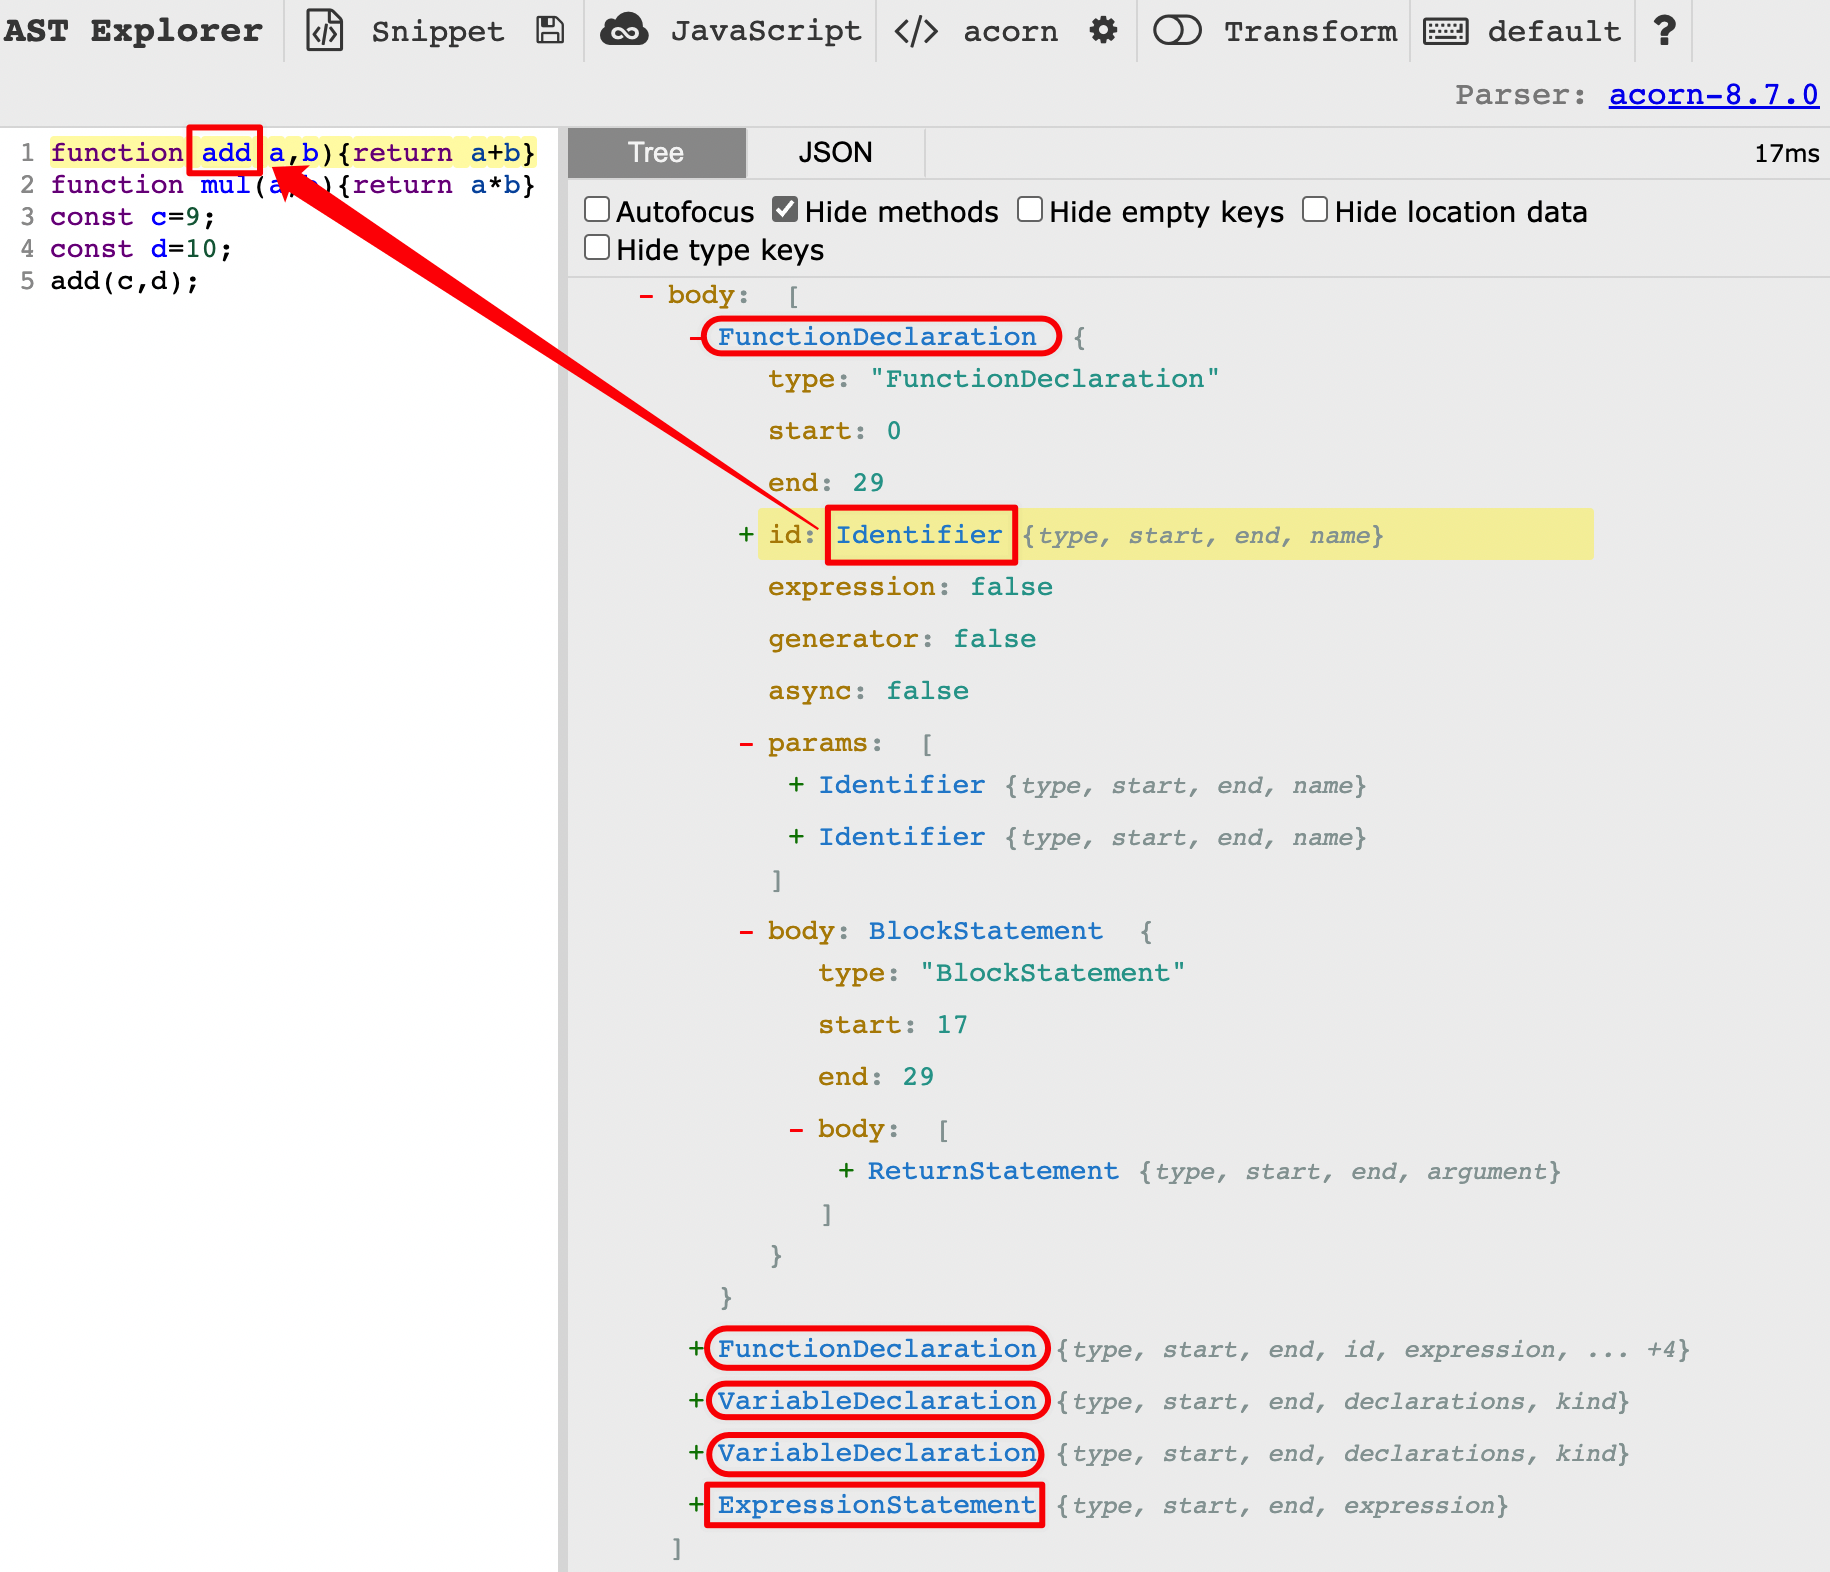The image size is (1830, 1572).
Task: Expand the first VariableDeclaration node
Action: click(696, 1401)
